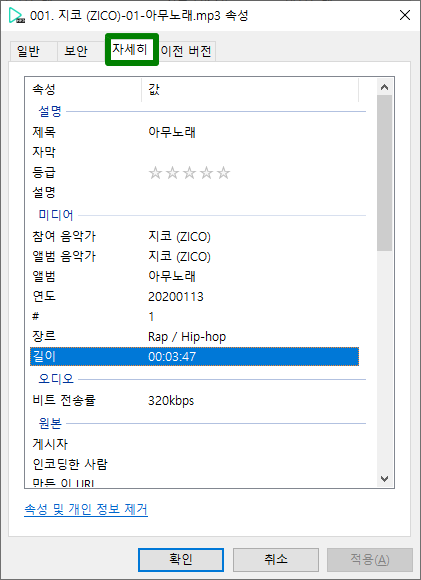
Task: Click the track number # row
Action: pyautogui.click(x=194, y=317)
